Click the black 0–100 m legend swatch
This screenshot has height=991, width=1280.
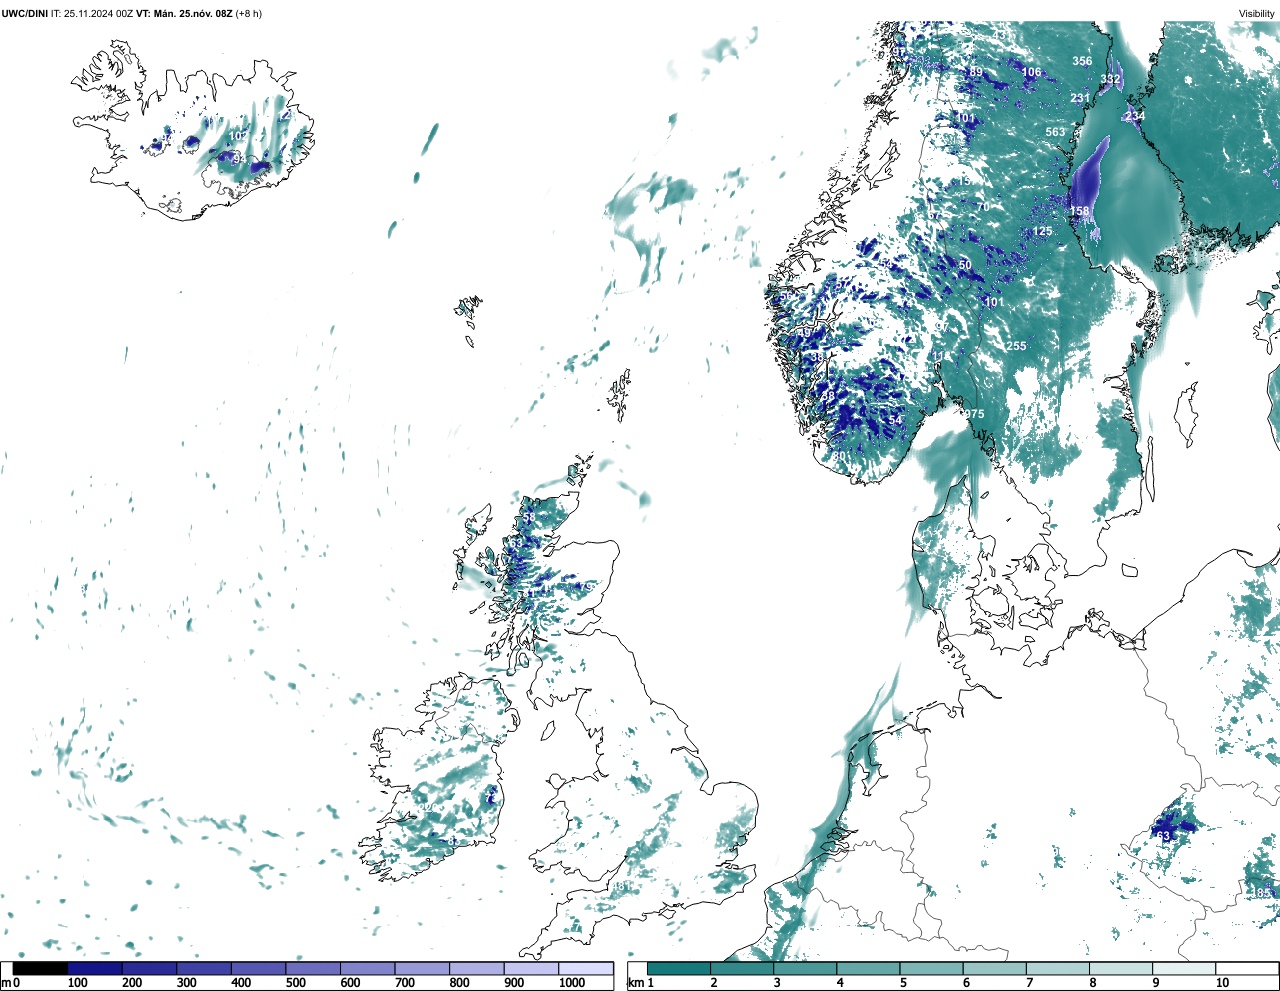point(40,969)
